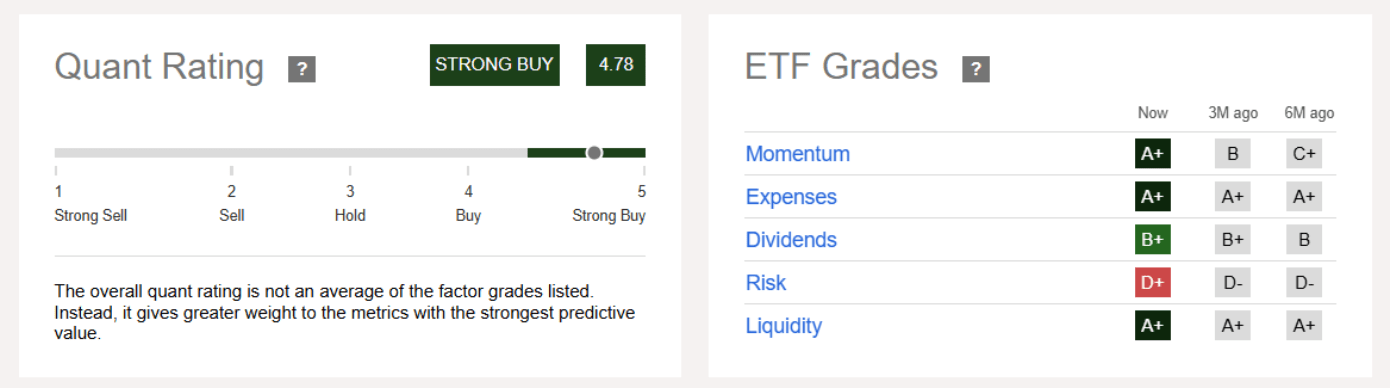Click the Quant Rating help question icon
Viewport: 1393px width, 392px height.
tap(302, 69)
